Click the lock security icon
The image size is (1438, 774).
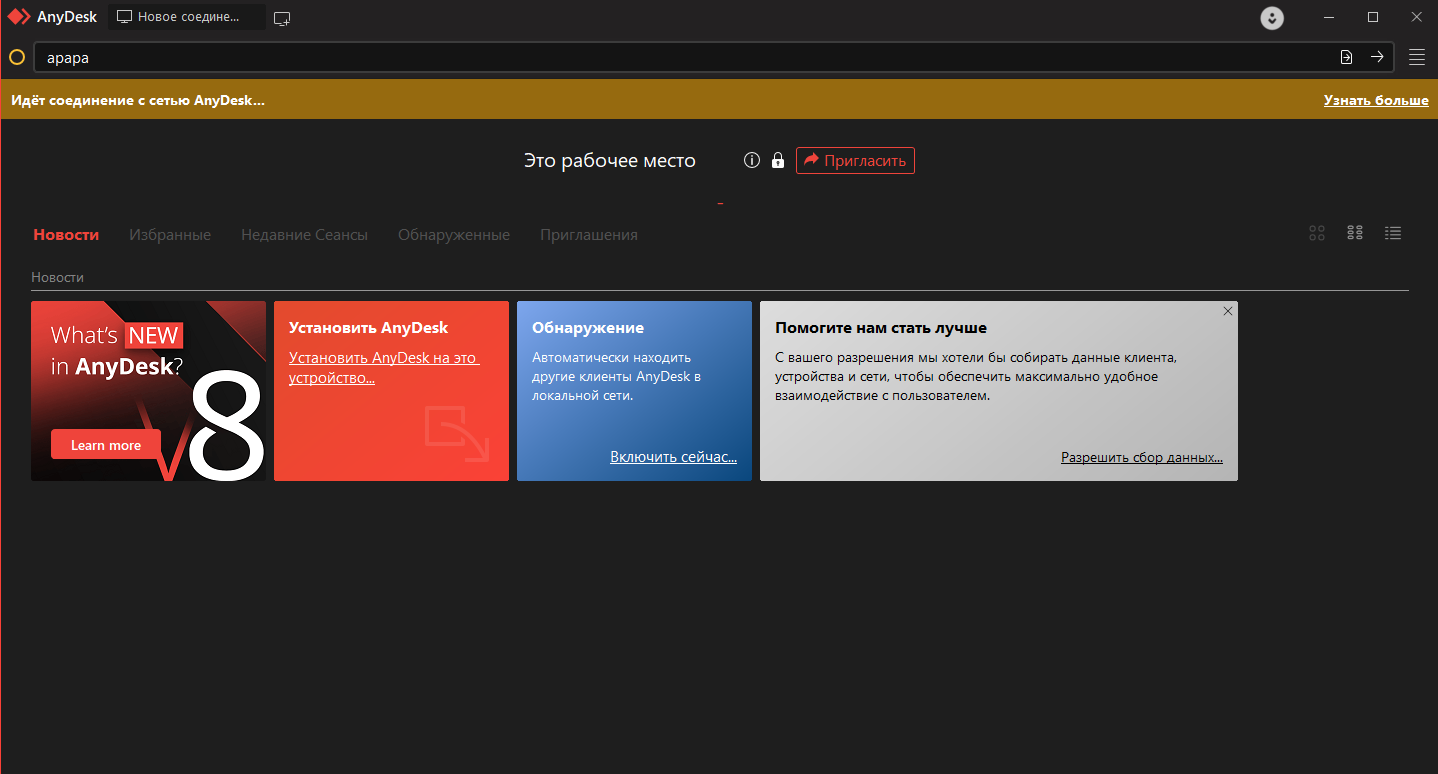(778, 160)
